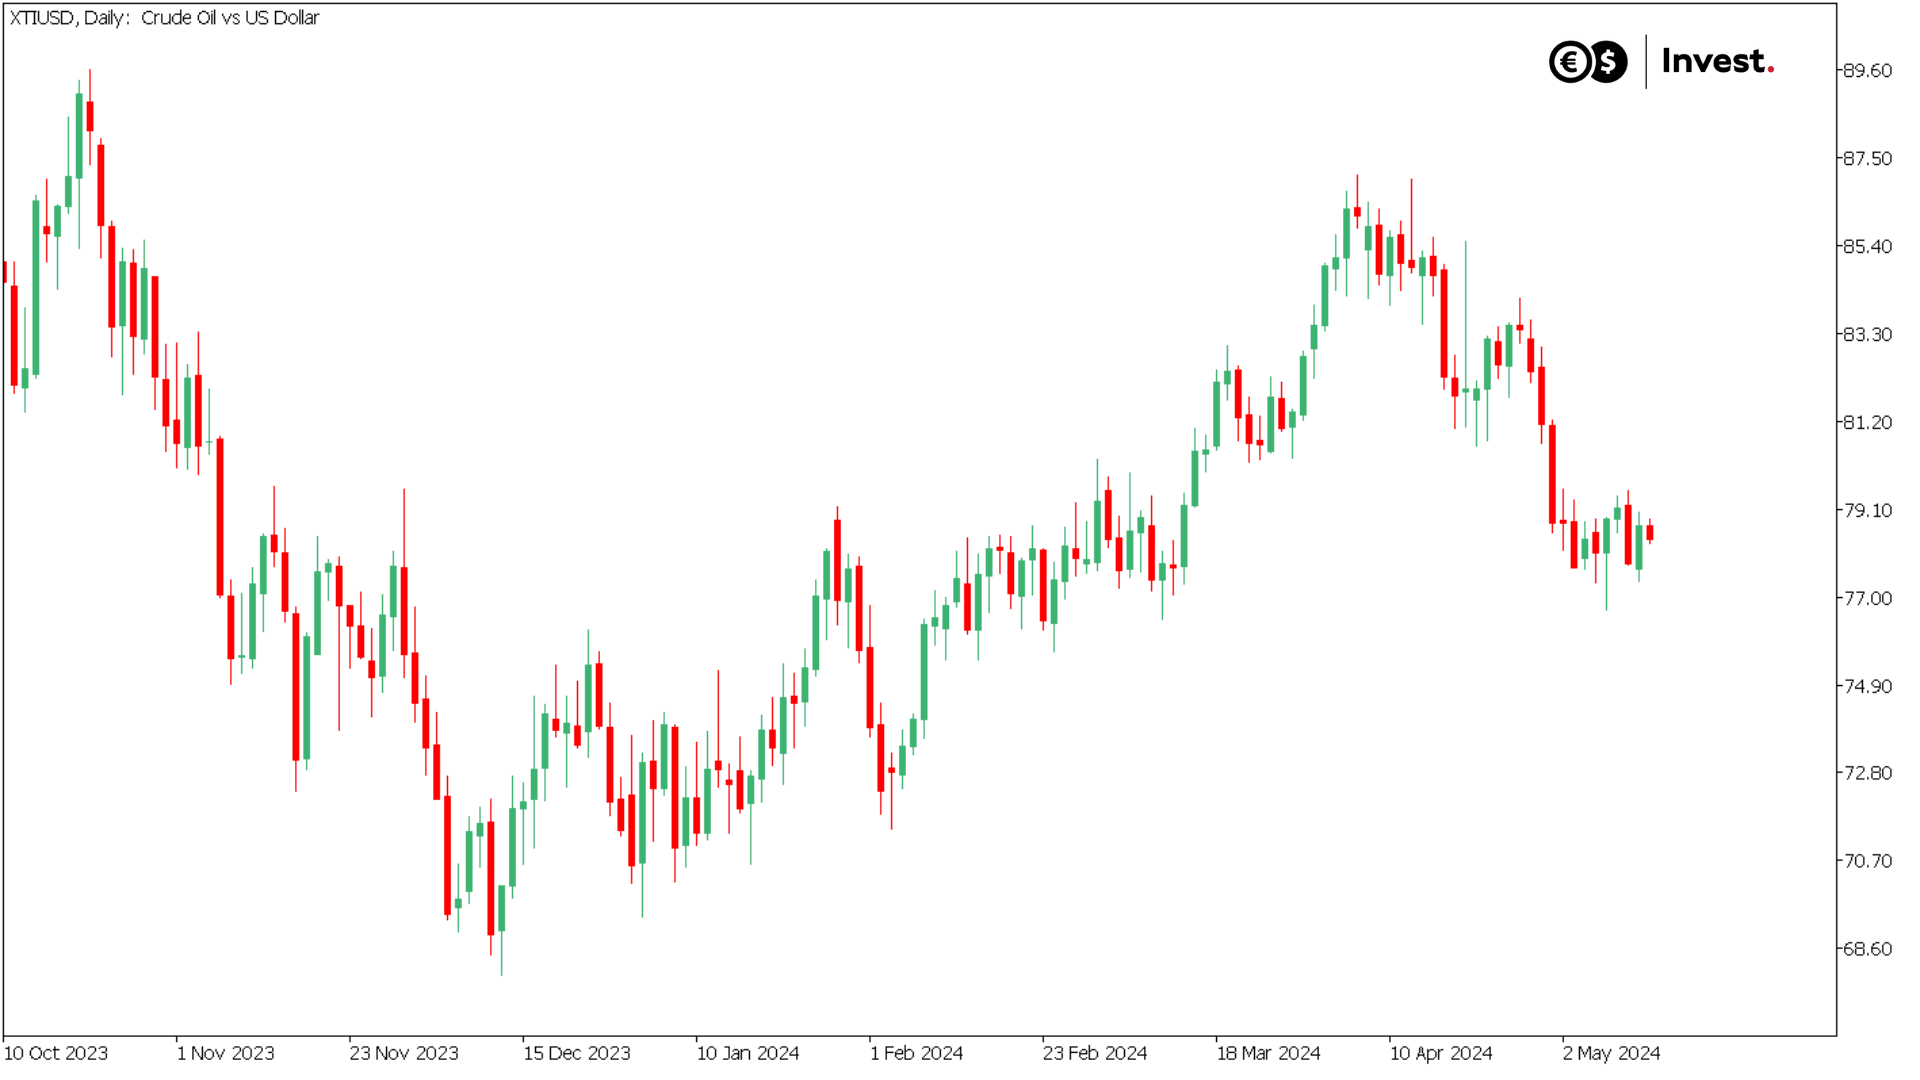1920x1080 pixels.
Task: Click price label 89.60 on the axis
Action: (1867, 71)
